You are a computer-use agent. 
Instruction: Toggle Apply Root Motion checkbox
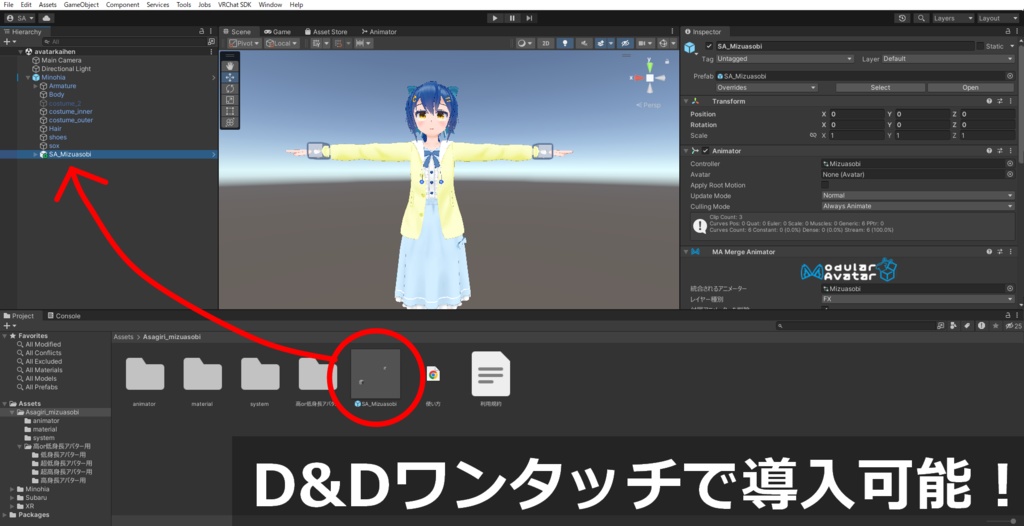tap(825, 185)
